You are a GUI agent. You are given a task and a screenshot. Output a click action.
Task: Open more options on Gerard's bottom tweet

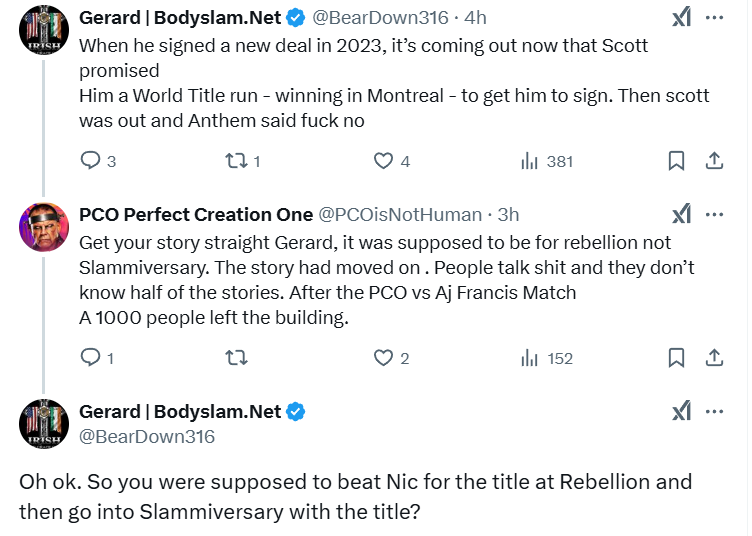point(715,410)
